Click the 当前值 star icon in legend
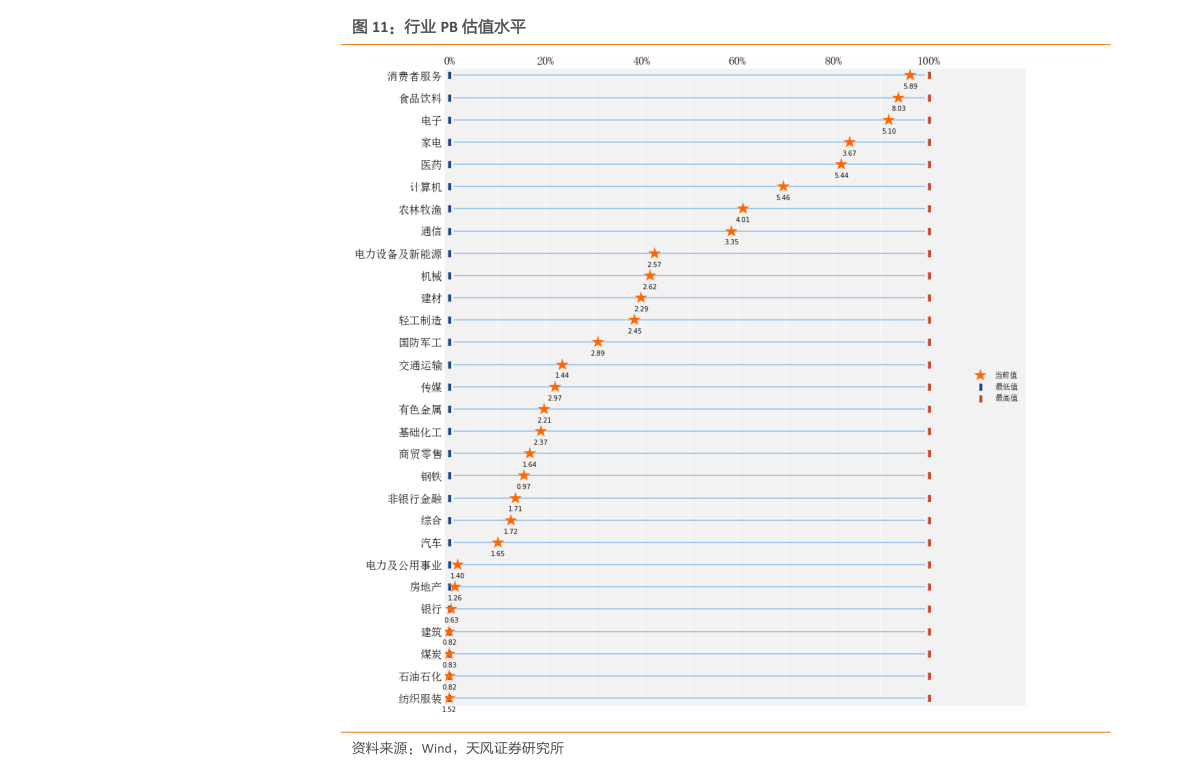 (980, 375)
